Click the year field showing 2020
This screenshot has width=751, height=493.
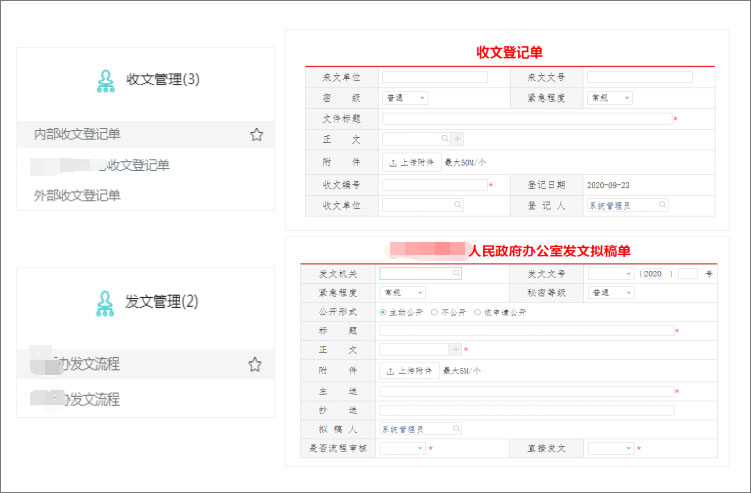pos(652,274)
